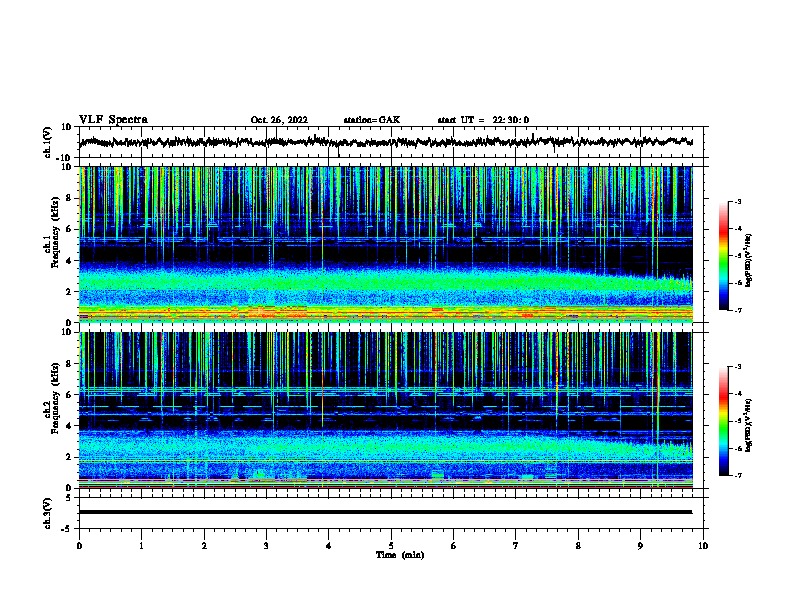The width and height of the screenshot is (792, 612).
Task: Click time axis tick label 6
Action: 454,546
